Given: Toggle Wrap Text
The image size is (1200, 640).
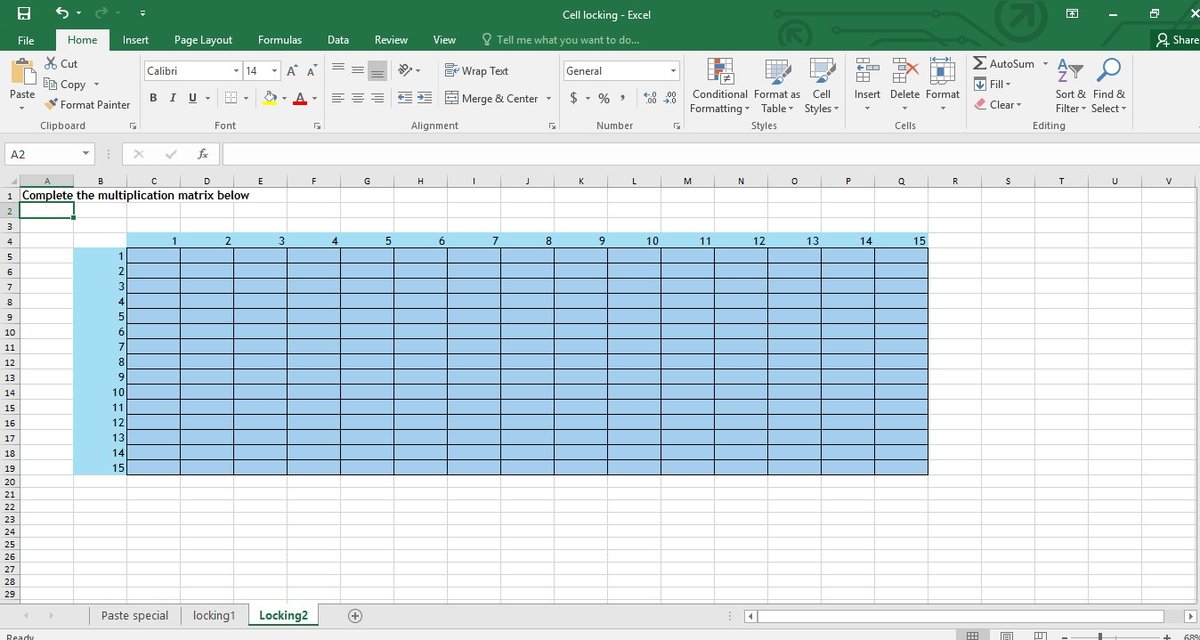Looking at the screenshot, I should click(x=477, y=71).
